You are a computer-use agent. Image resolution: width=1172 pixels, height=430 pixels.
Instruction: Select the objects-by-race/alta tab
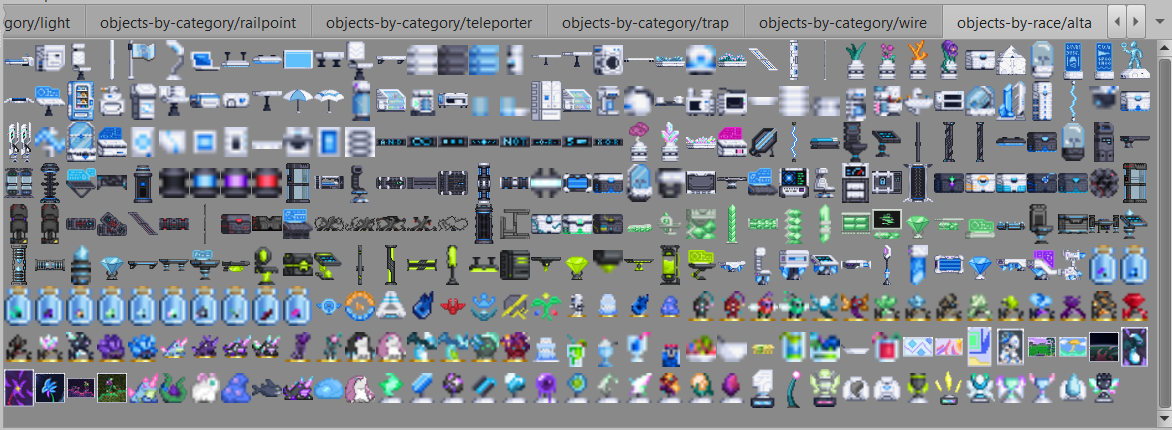point(1024,22)
